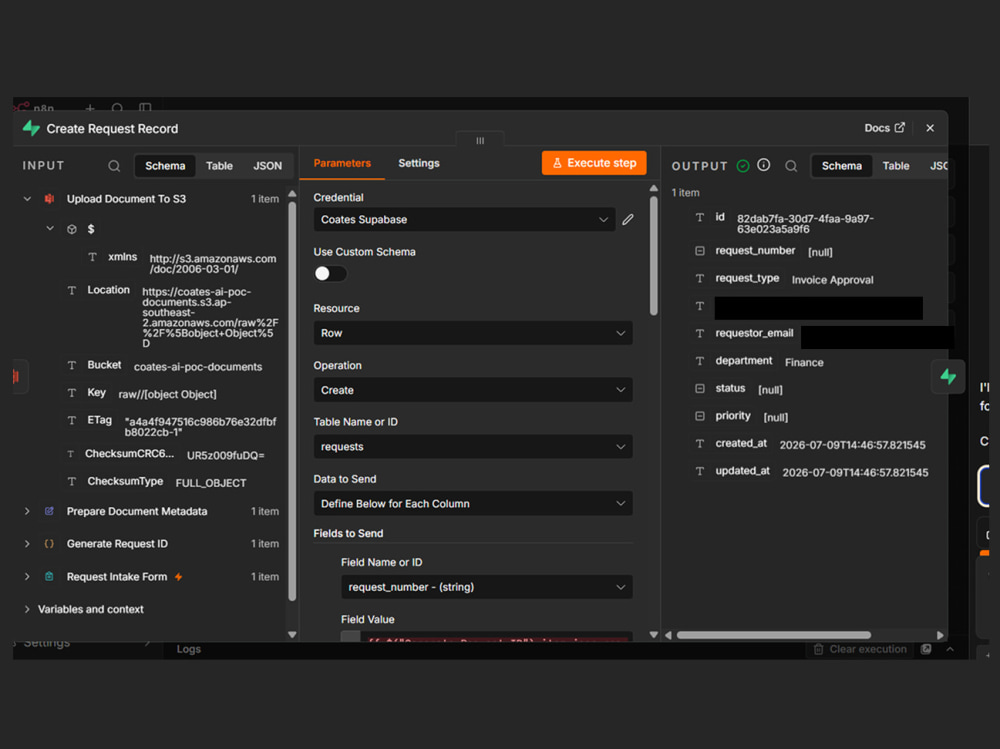Click the Supabase node icon in header
This screenshot has width=1000, height=749.
(31, 128)
